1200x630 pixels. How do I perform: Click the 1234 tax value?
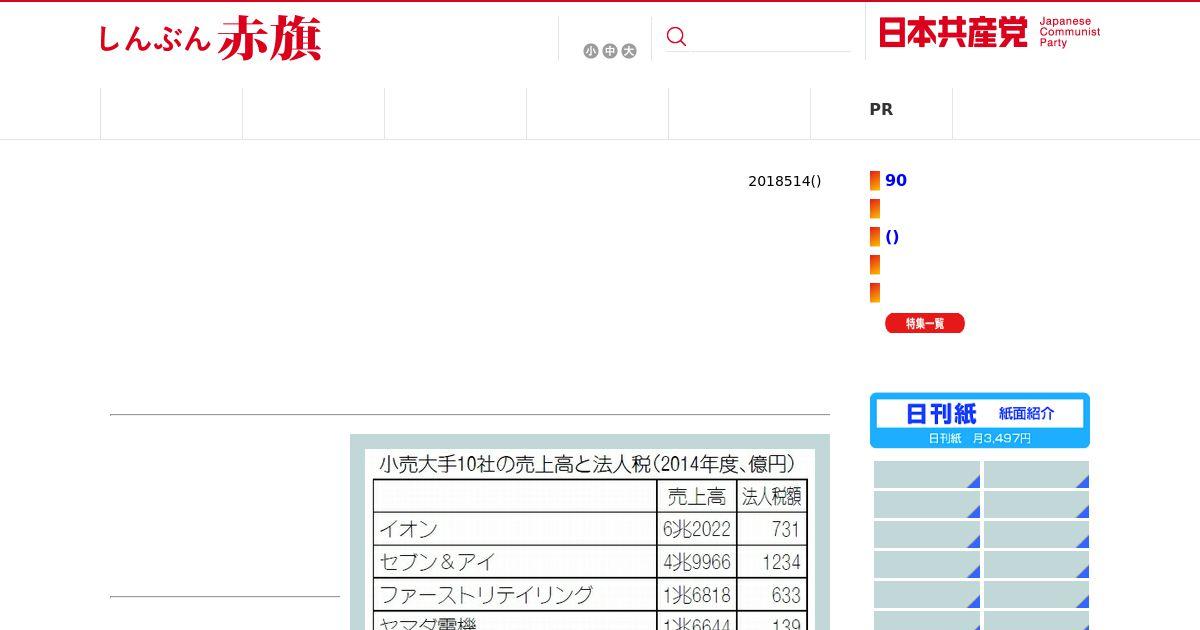pyautogui.click(x=781, y=562)
